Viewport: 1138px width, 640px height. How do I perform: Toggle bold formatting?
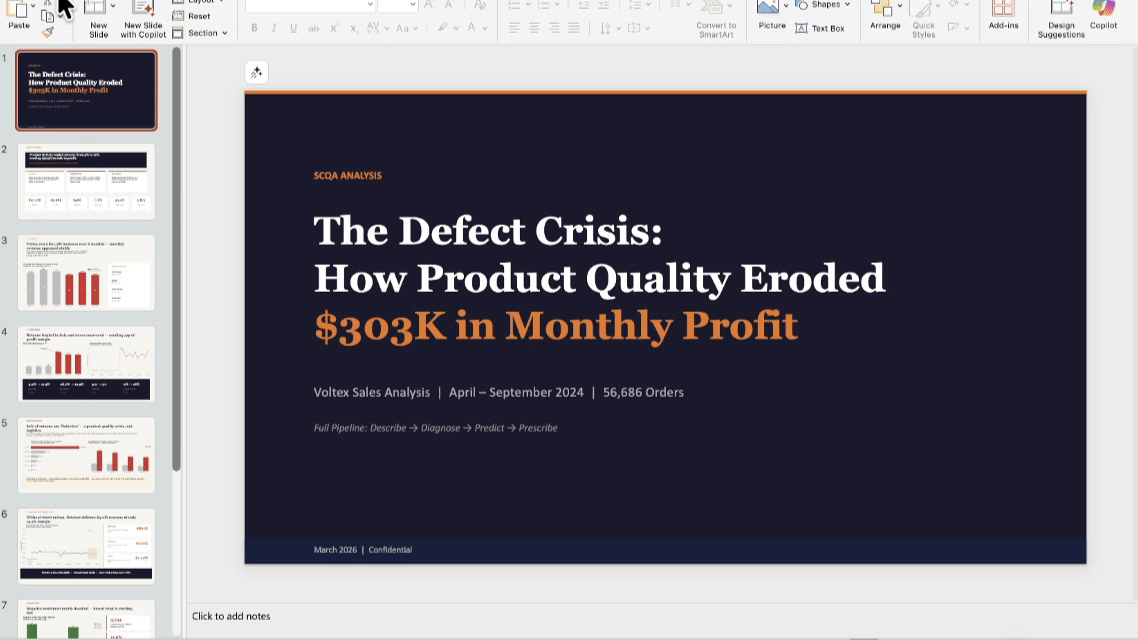[254, 28]
